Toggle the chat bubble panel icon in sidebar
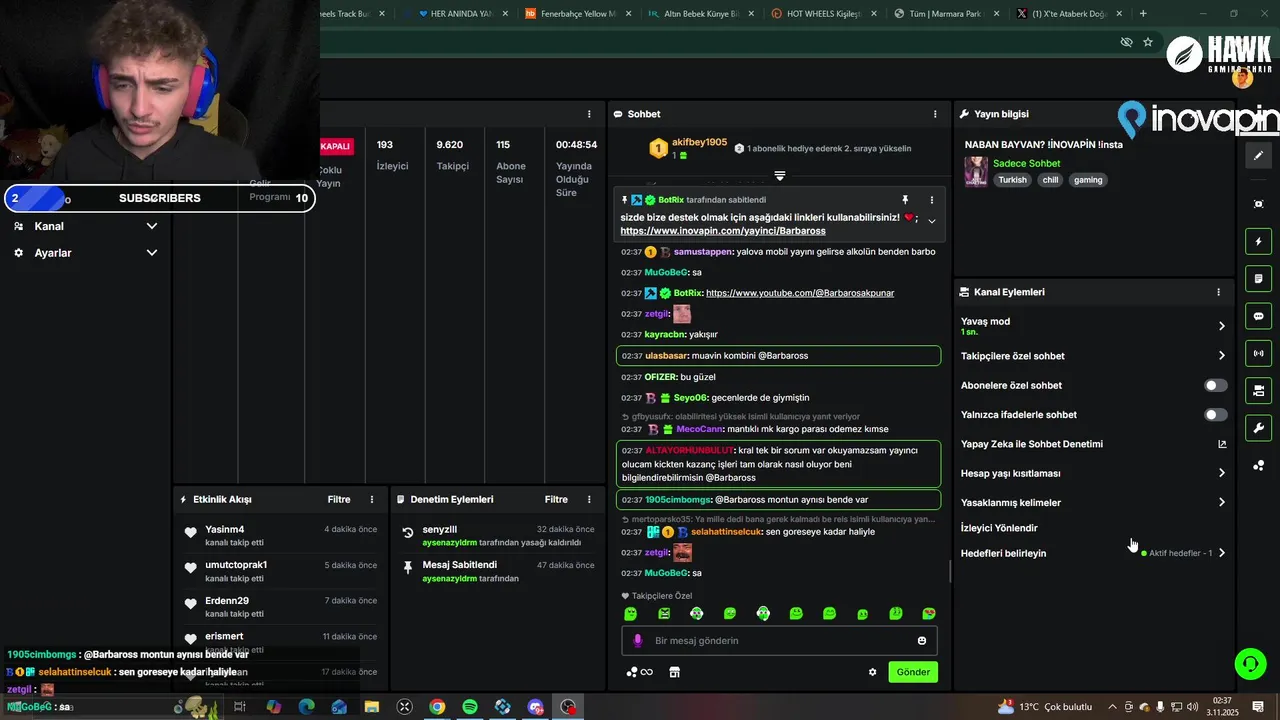Screen dimensions: 1280x720 click(1258, 316)
